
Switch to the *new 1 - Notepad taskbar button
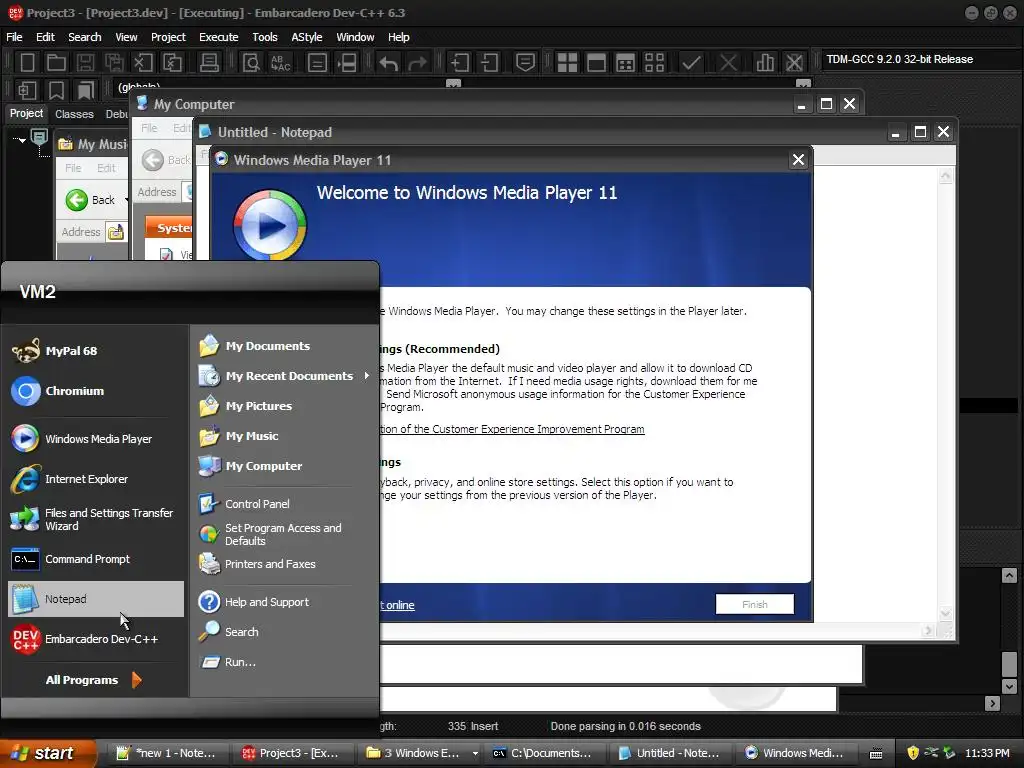coord(167,753)
